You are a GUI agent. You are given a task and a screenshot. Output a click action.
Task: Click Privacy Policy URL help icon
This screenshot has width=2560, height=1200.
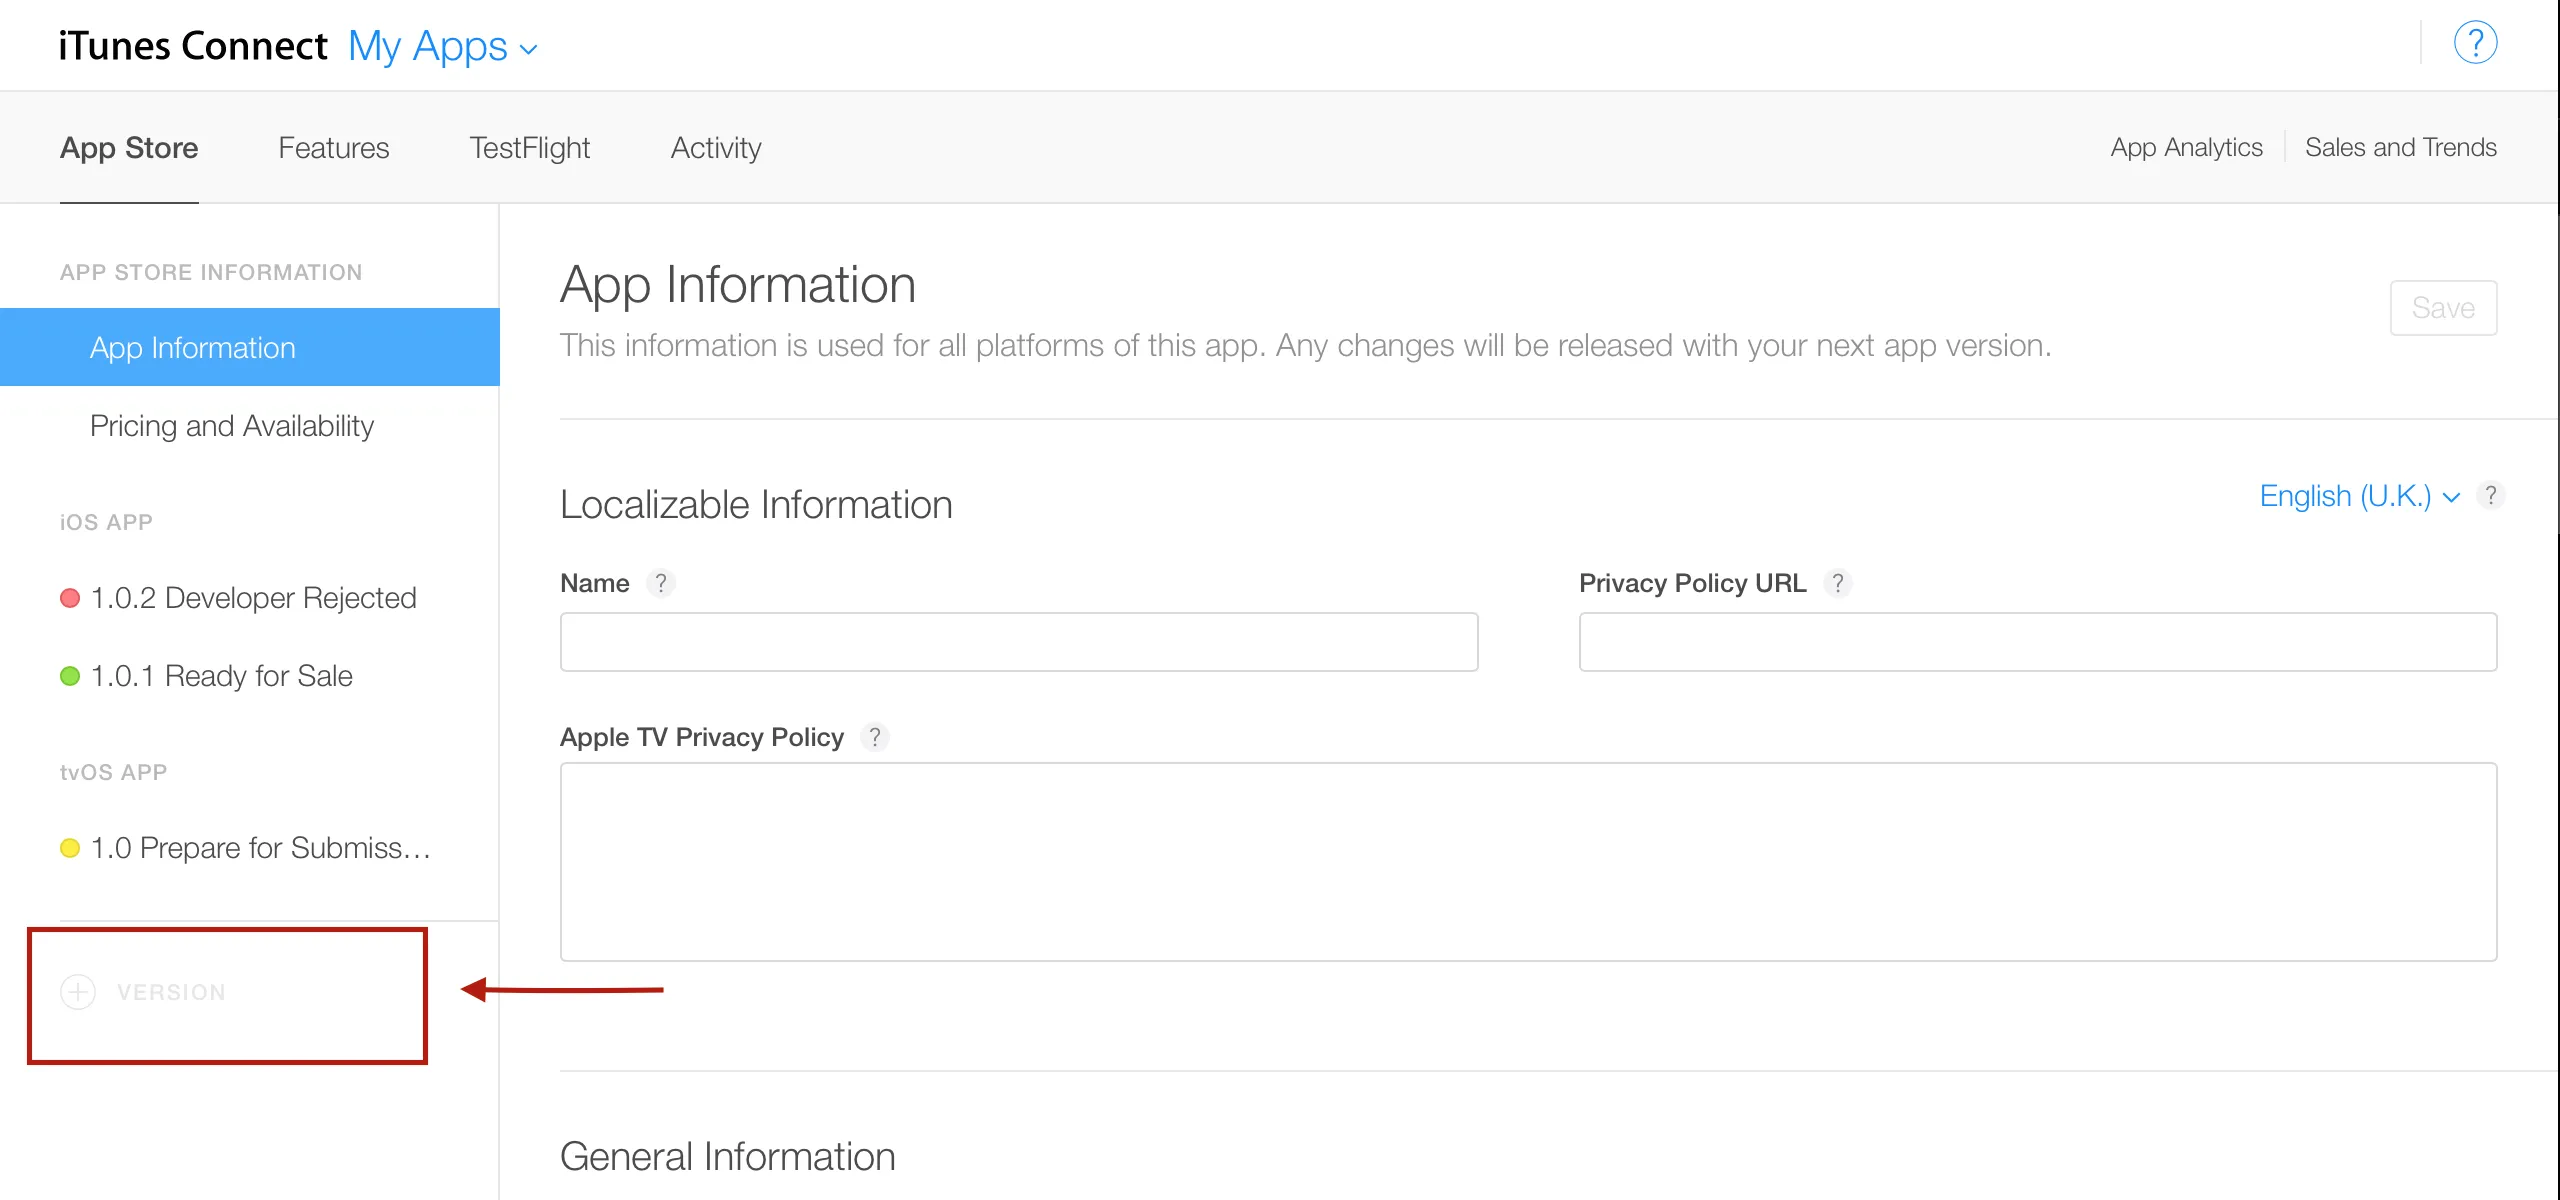pos(1837,583)
